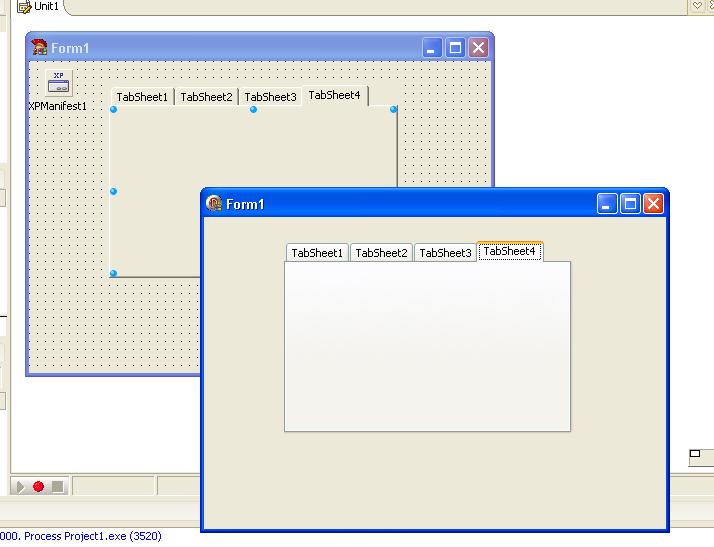
Task: Open TabSheet2 tab in designer Form1
Action: coord(206,97)
